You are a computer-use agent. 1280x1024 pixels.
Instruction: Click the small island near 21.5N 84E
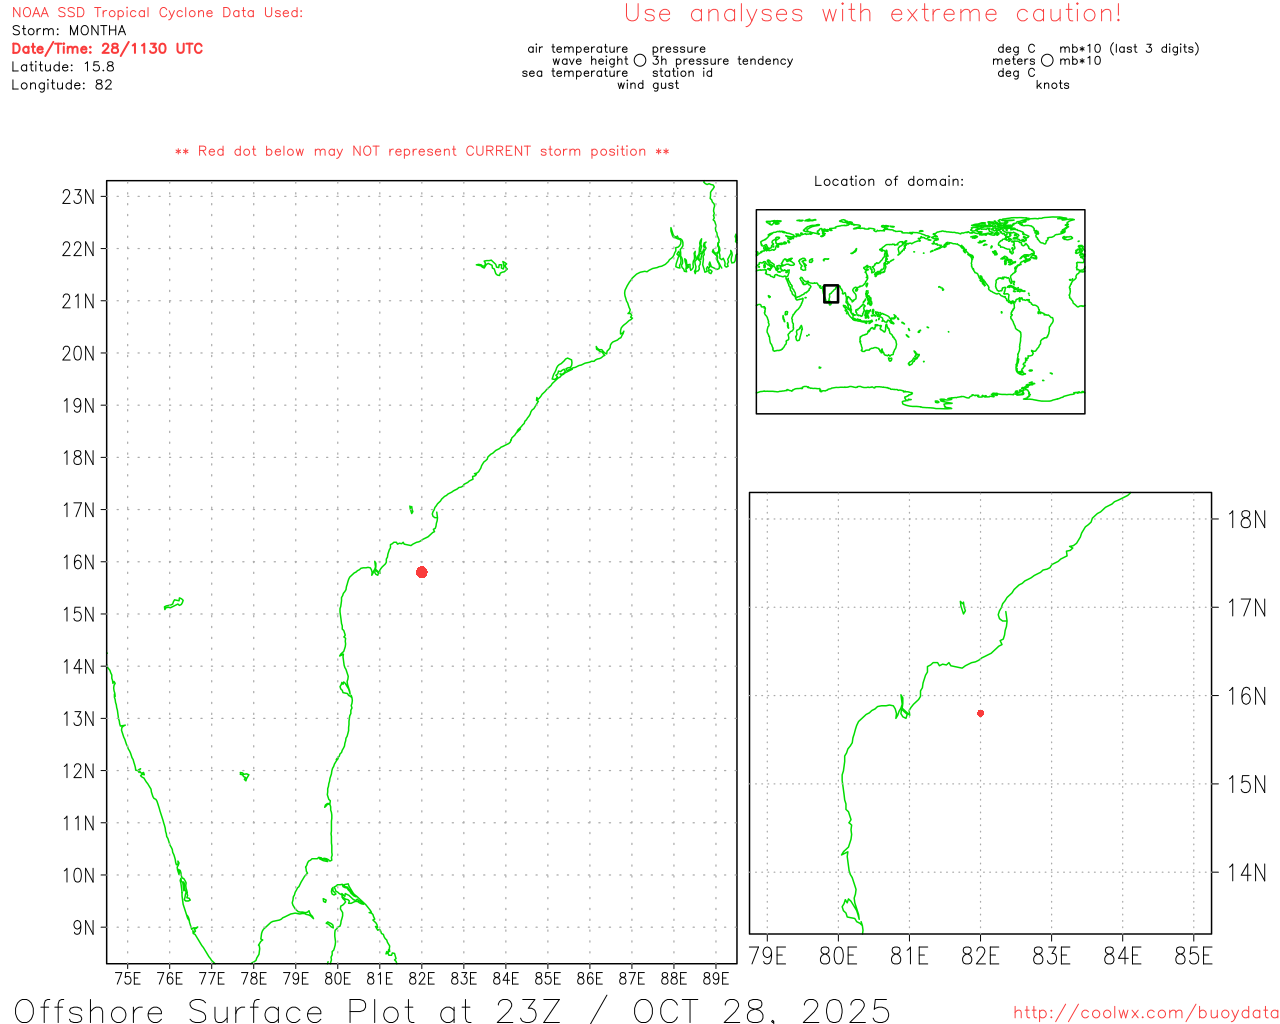point(494,266)
